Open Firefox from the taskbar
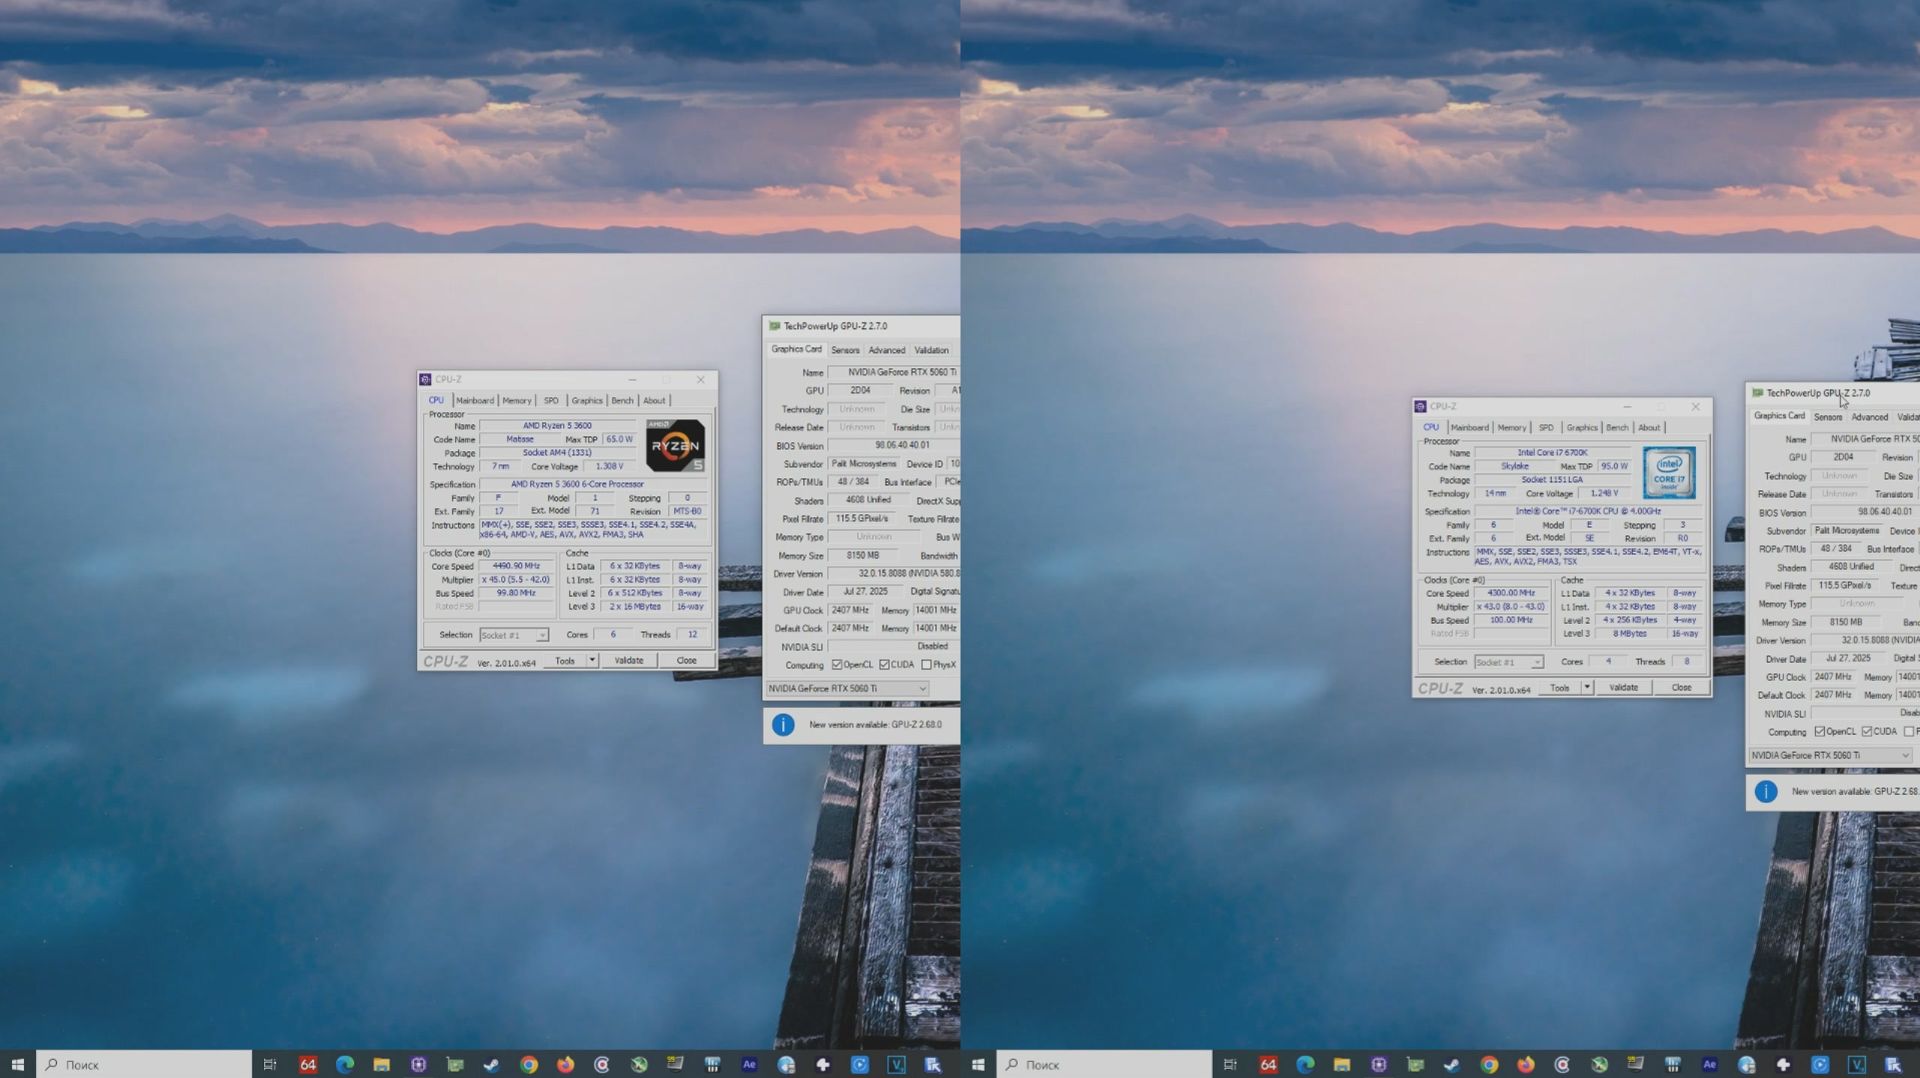 point(566,1064)
